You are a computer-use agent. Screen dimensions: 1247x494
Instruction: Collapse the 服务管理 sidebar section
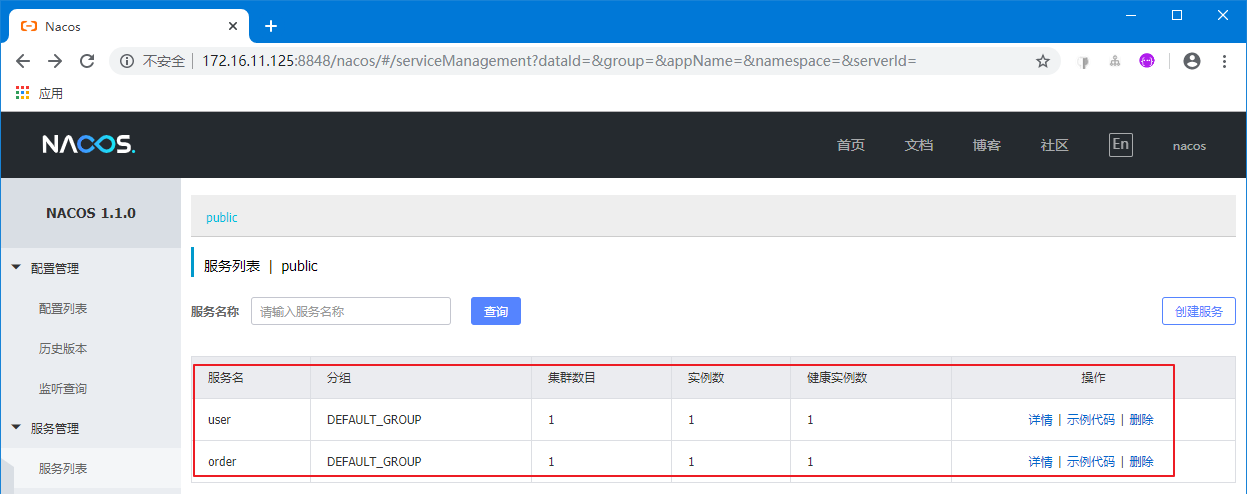pyautogui.click(x=16, y=428)
